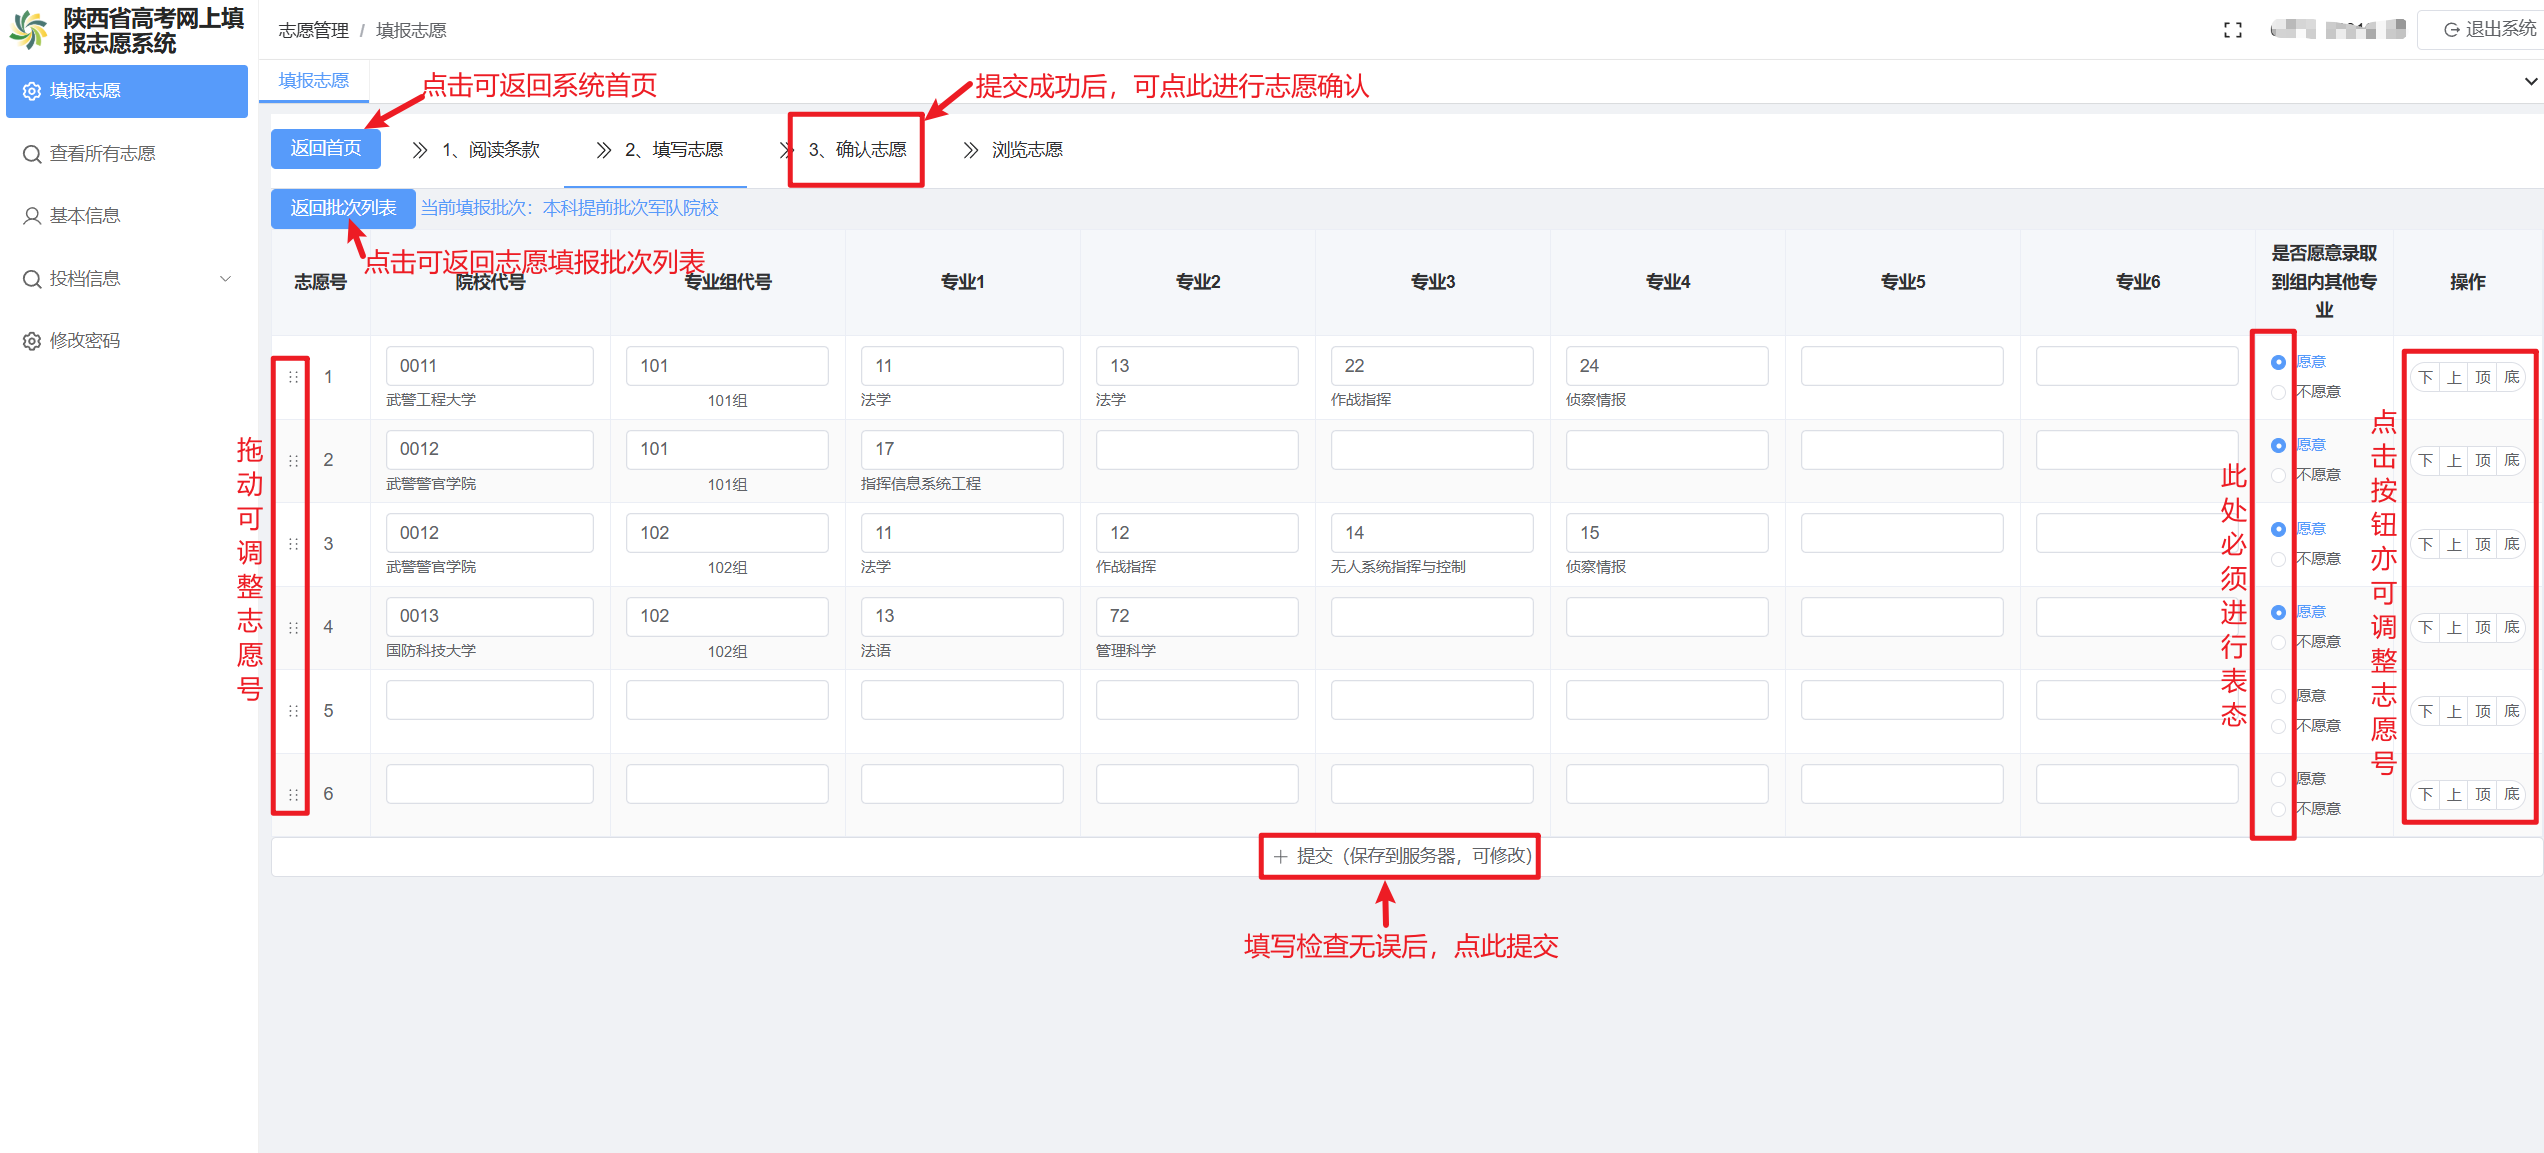Viewport: 2544px width, 1153px height.
Task: Click 退出系统 to log out
Action: click(2480, 29)
